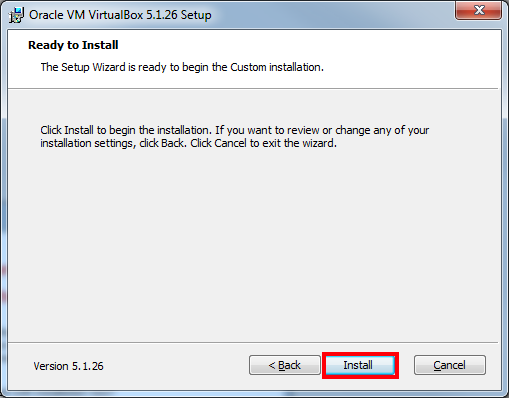The height and width of the screenshot is (398, 509).
Task: Click the words exit the wizard in instructions
Action: [299, 143]
